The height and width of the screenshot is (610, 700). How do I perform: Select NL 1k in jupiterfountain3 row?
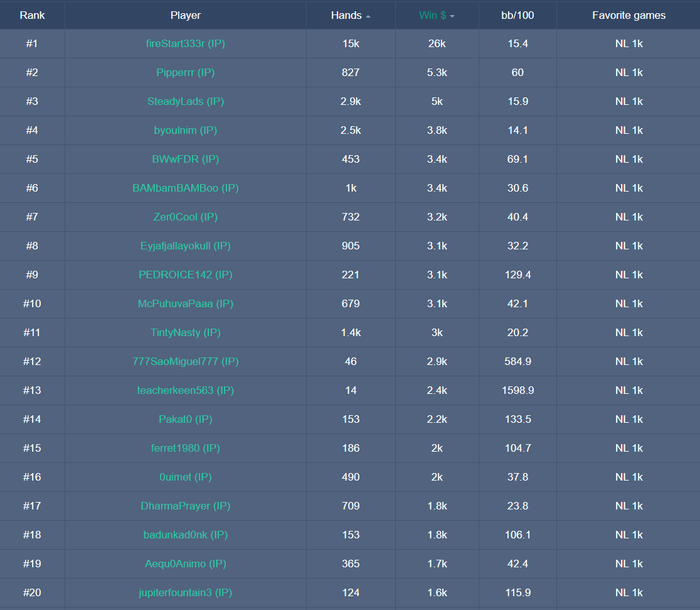pyautogui.click(x=629, y=593)
